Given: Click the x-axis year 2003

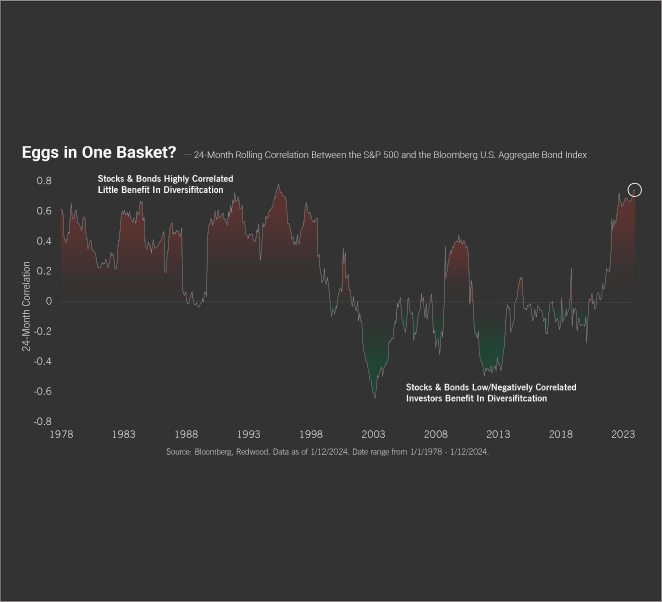Looking at the screenshot, I should pos(373,434).
